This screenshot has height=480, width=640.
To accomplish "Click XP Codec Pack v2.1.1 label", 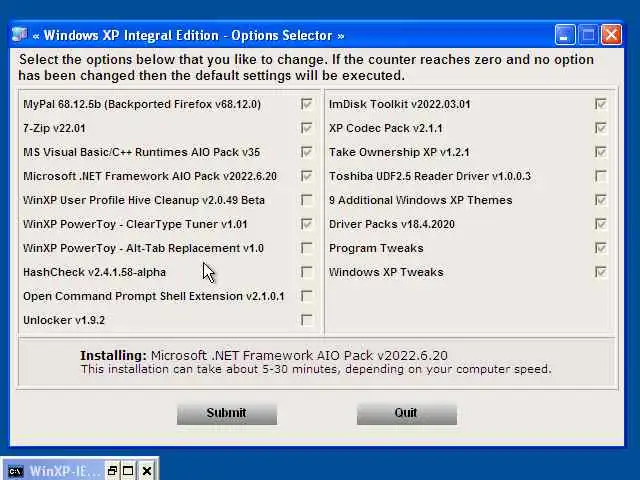I will (x=386, y=128).
